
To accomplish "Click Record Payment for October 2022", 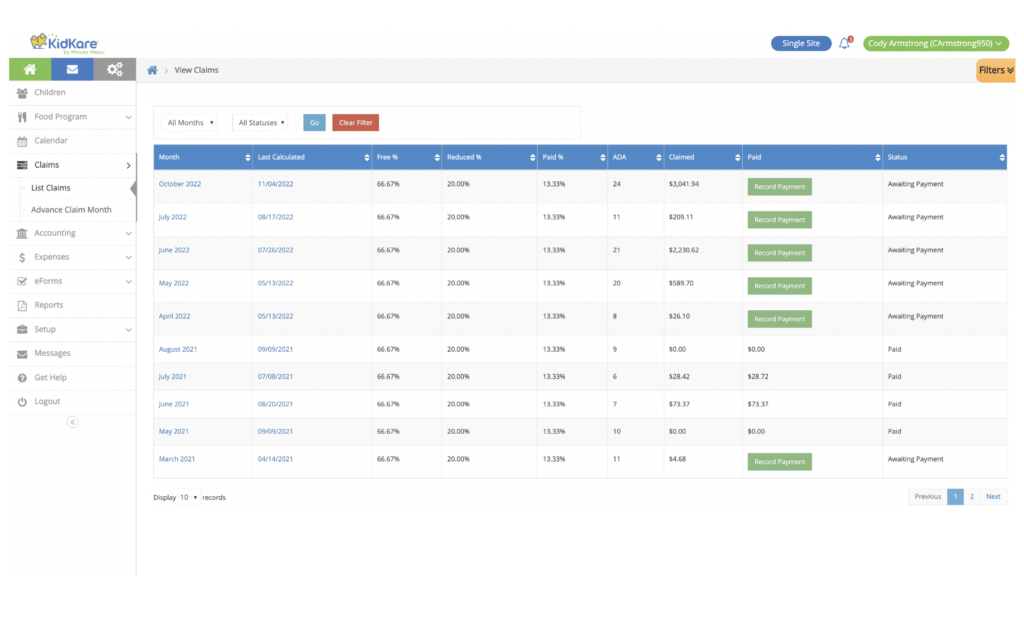I will tap(779, 186).
